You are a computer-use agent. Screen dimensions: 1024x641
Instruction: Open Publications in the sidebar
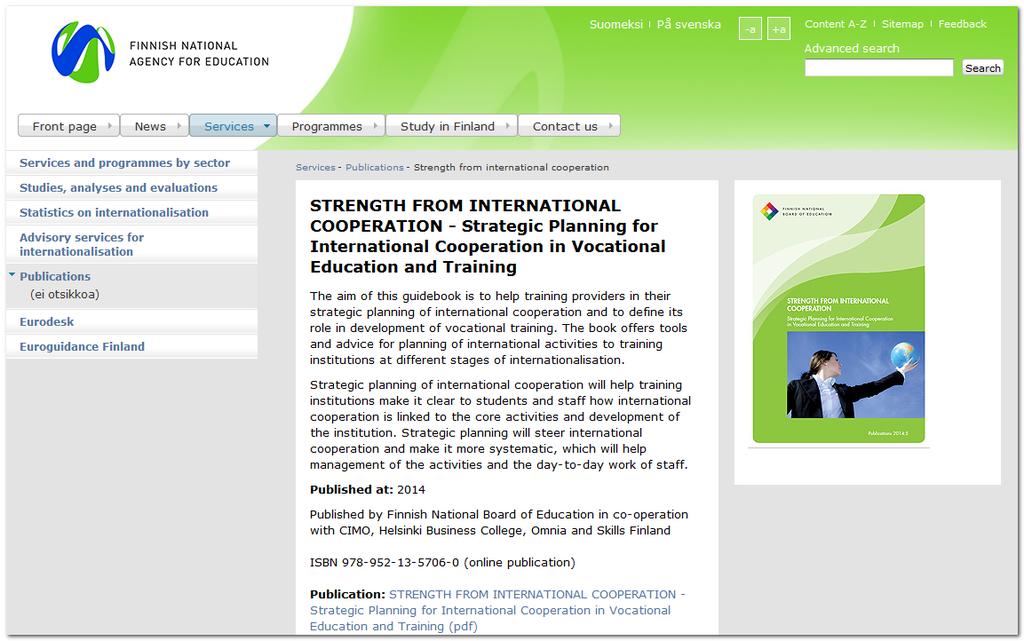pos(55,276)
